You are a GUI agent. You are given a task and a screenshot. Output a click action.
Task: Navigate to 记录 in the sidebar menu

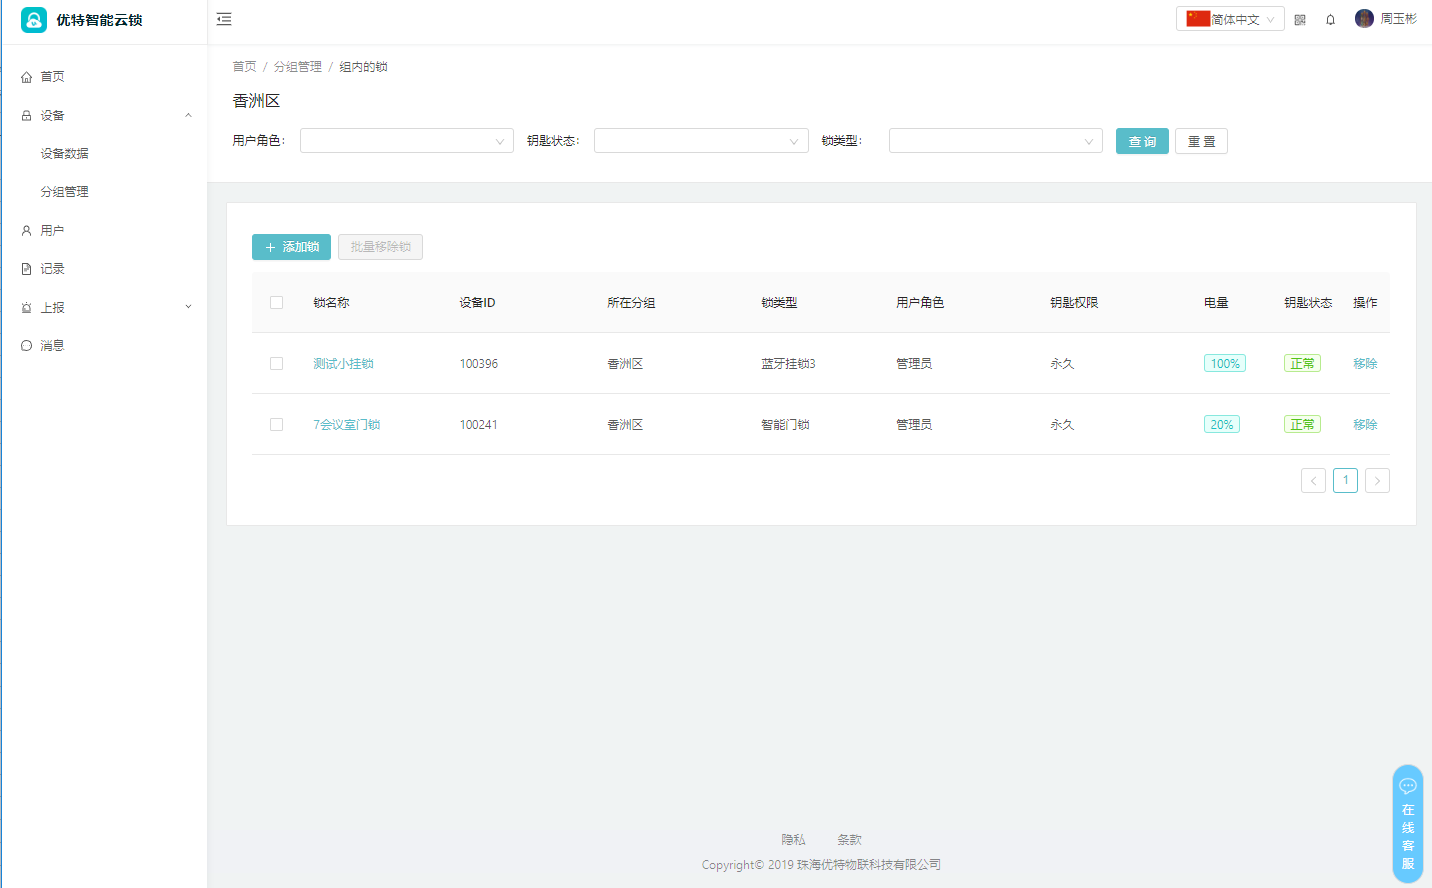(x=52, y=269)
